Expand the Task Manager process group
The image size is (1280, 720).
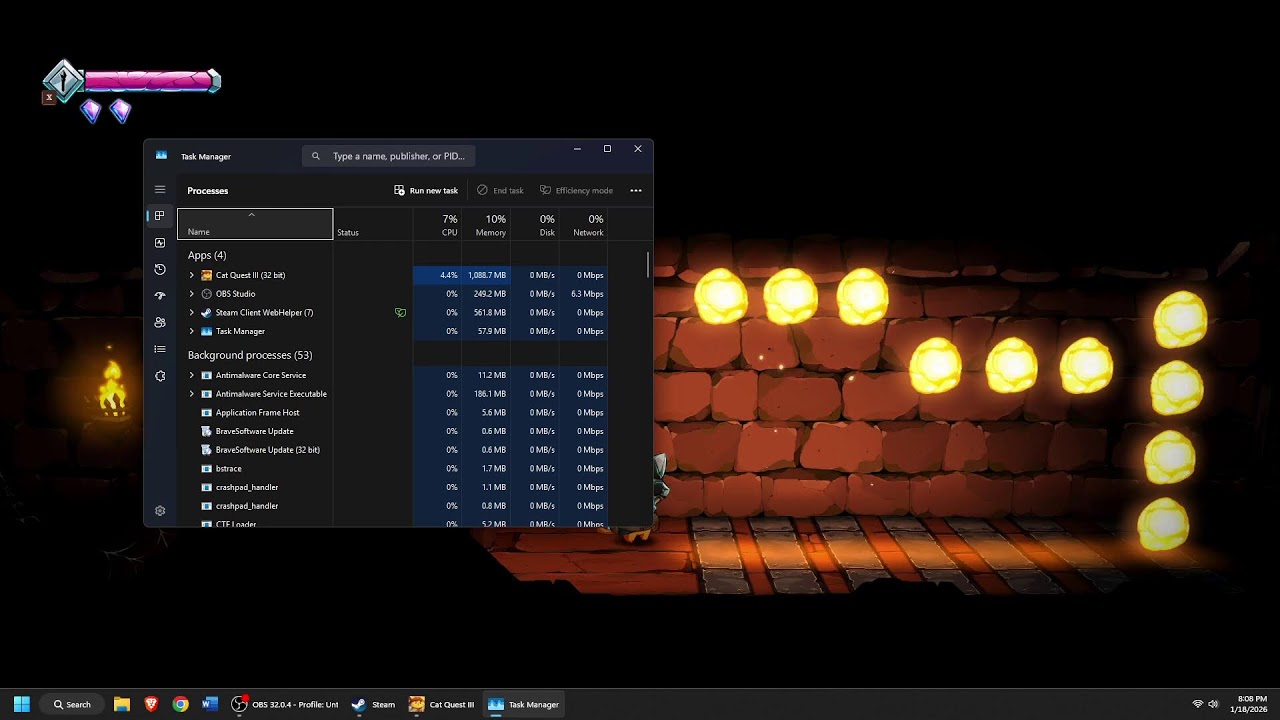tap(191, 331)
